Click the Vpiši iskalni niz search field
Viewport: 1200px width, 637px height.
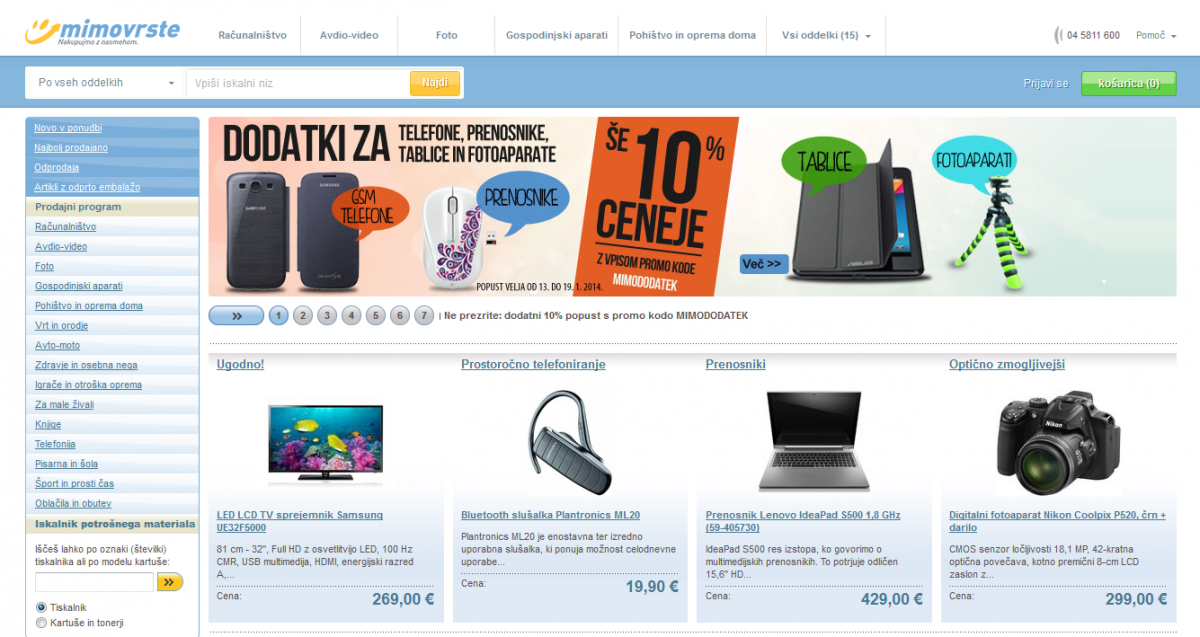point(297,83)
